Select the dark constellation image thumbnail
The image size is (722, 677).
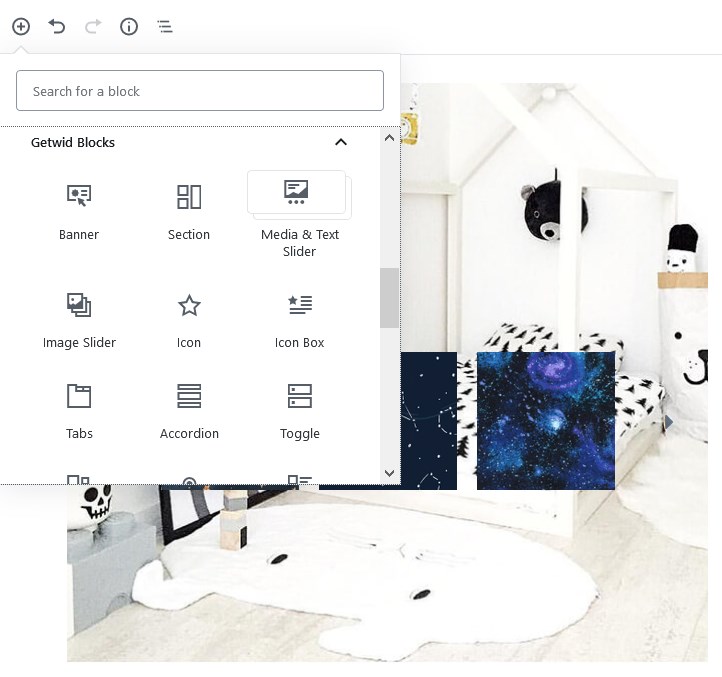(429, 420)
